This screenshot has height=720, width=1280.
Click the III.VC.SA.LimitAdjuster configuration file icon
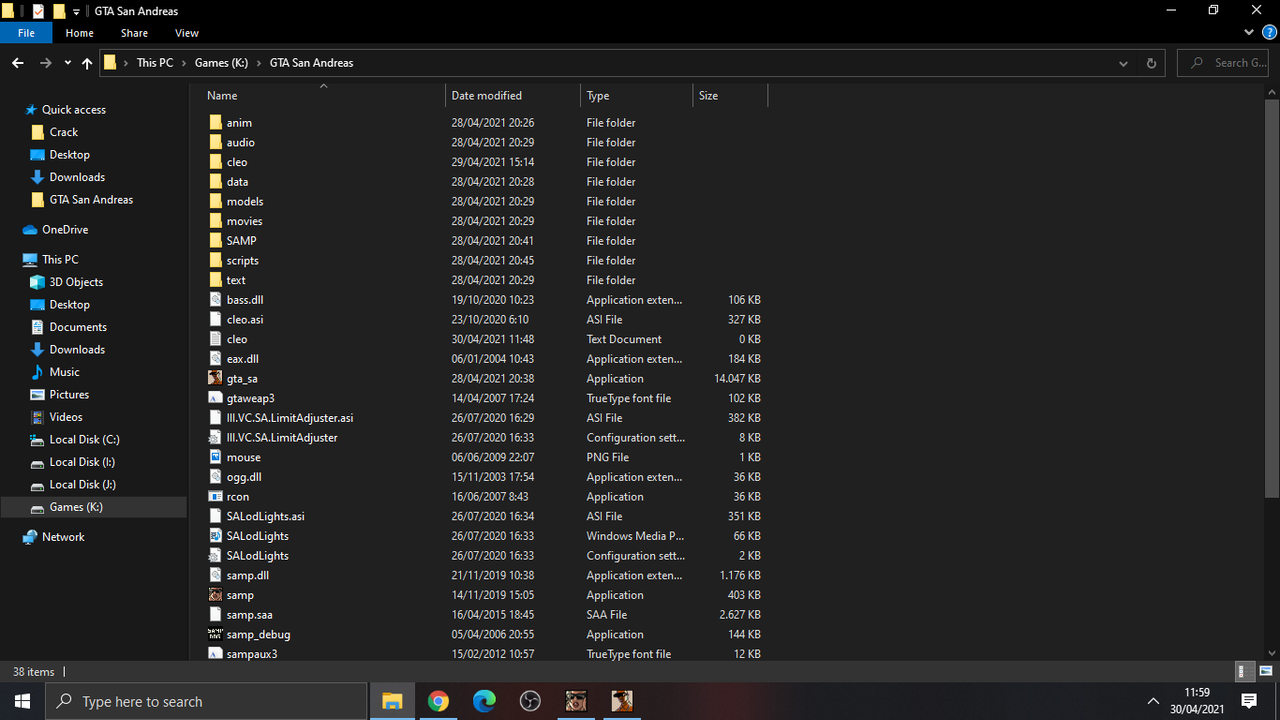[215, 437]
